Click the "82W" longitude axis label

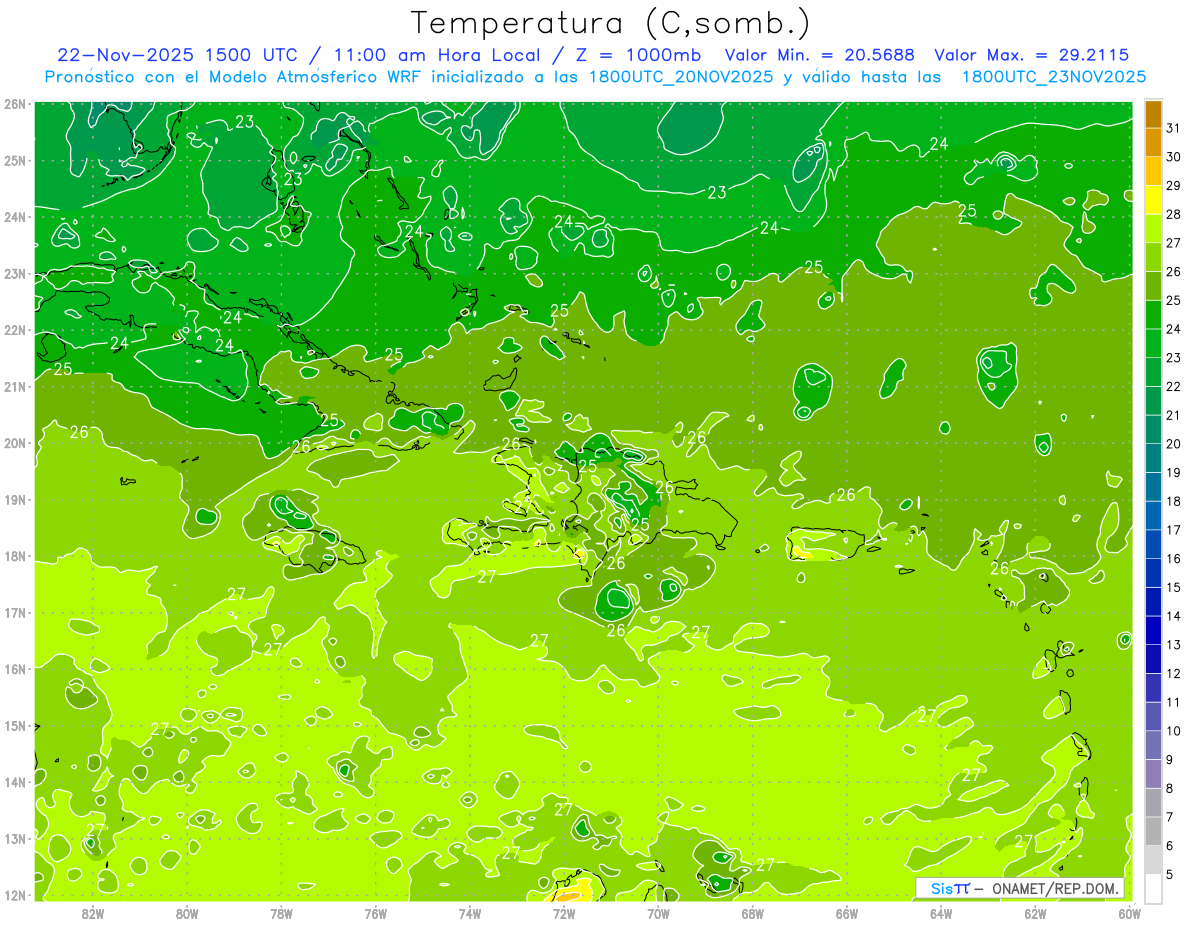point(93,913)
